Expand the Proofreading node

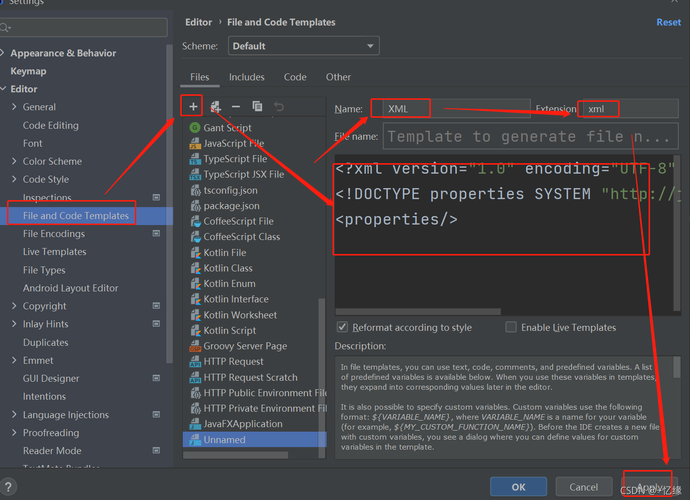pyautogui.click(x=14, y=433)
